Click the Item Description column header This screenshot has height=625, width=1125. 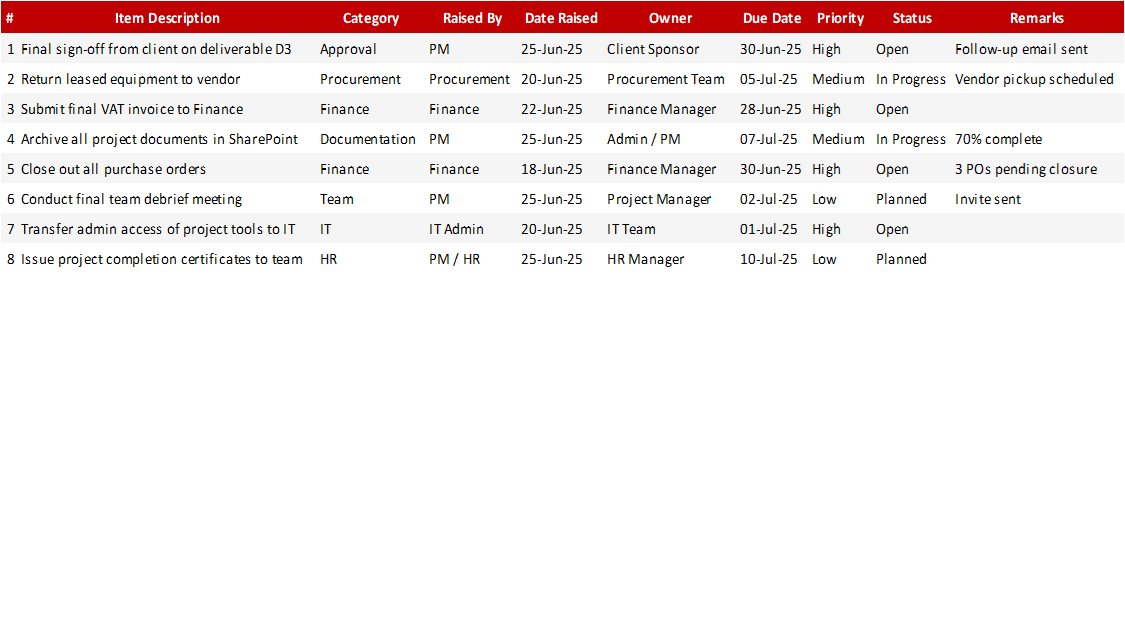pos(167,19)
